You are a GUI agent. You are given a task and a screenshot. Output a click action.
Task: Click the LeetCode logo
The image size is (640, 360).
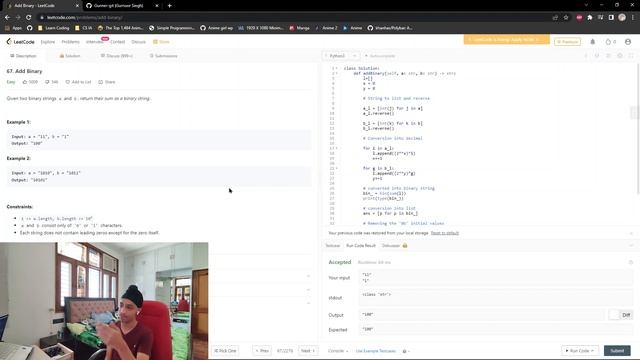pyautogui.click(x=20, y=42)
